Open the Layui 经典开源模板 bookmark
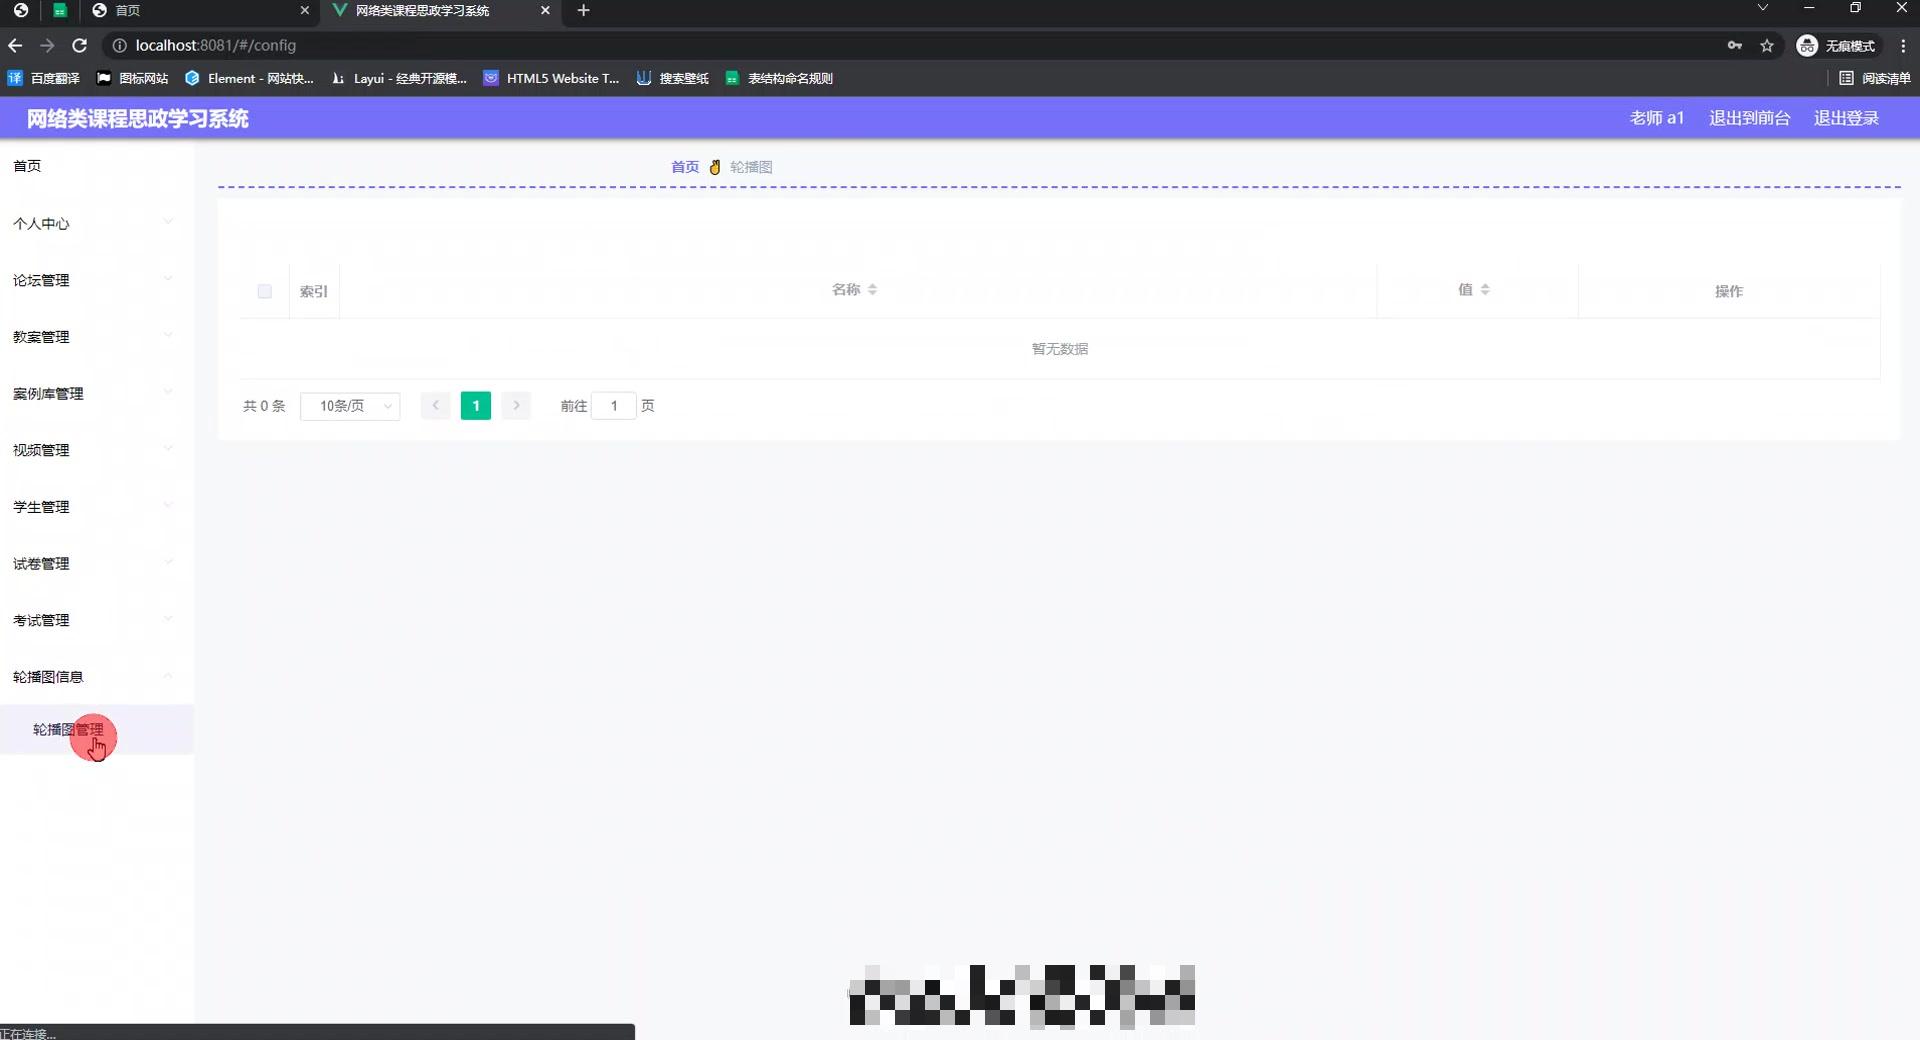 click(x=398, y=78)
